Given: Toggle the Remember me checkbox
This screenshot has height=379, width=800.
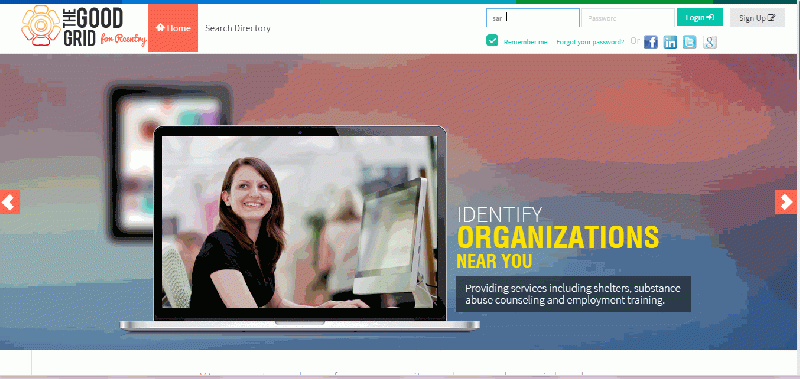Looking at the screenshot, I should [x=492, y=40].
